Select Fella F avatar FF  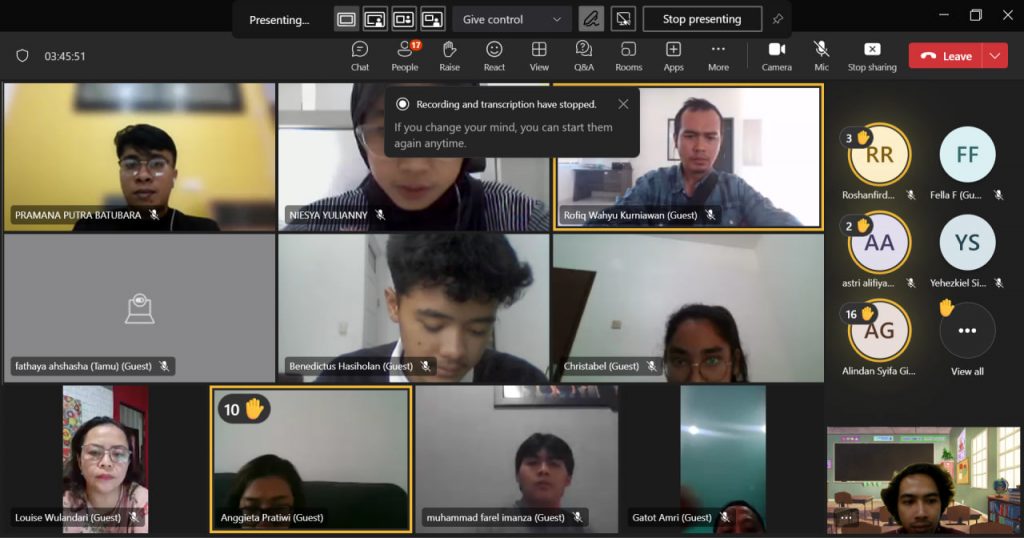(x=967, y=155)
